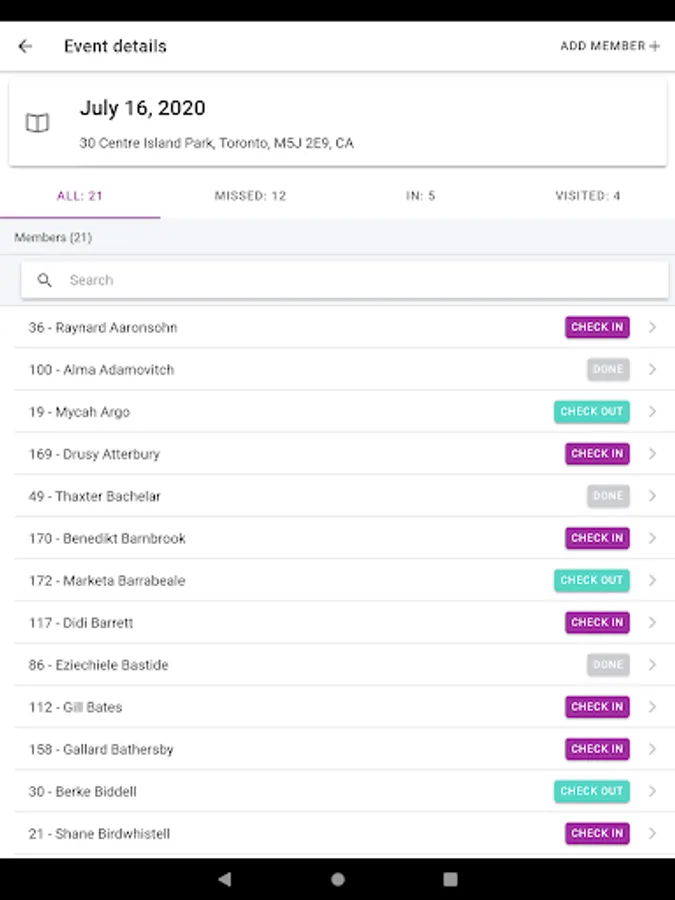The width and height of the screenshot is (675, 900).
Task: Open Thaxter Bachelar details chevron
Action: (652, 496)
